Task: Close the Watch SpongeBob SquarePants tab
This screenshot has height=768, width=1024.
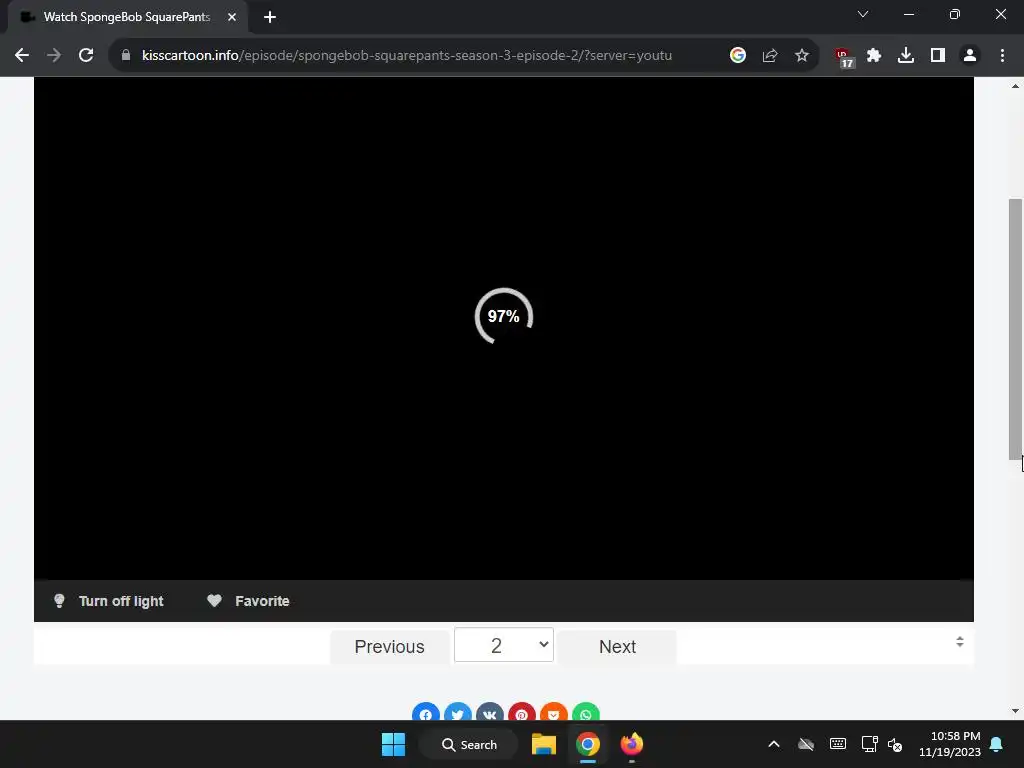Action: [232, 17]
